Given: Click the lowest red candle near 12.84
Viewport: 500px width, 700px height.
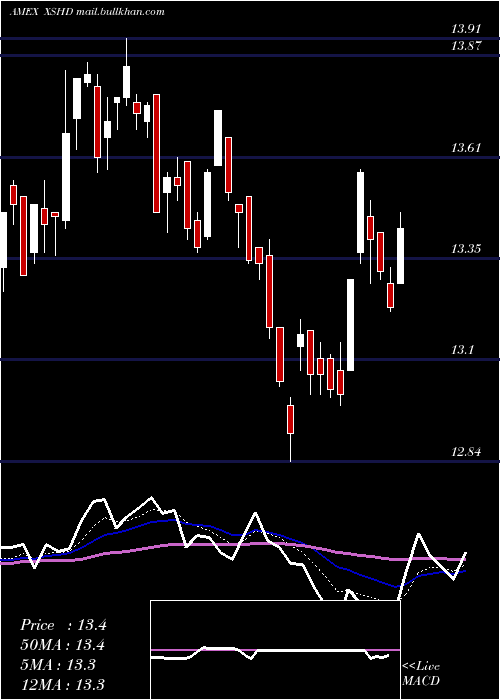Looking at the screenshot, I should 291,419.
